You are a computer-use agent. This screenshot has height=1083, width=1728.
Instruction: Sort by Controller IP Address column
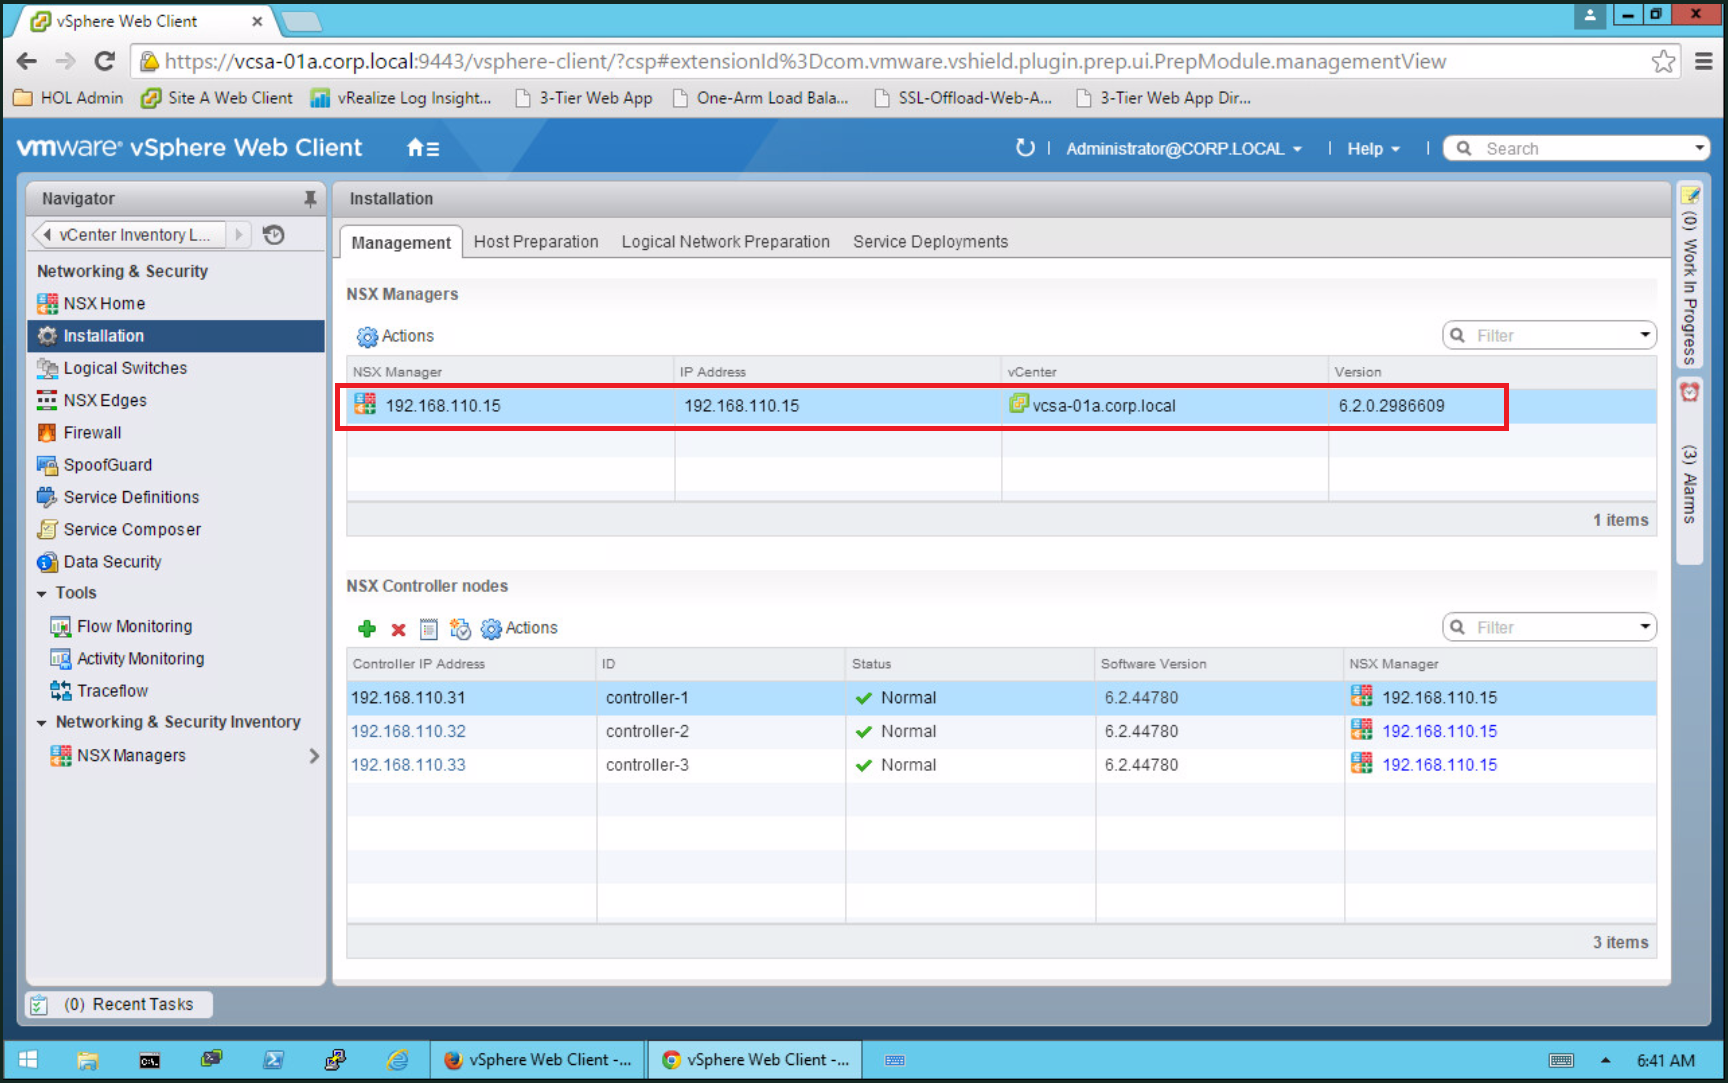pos(471,664)
